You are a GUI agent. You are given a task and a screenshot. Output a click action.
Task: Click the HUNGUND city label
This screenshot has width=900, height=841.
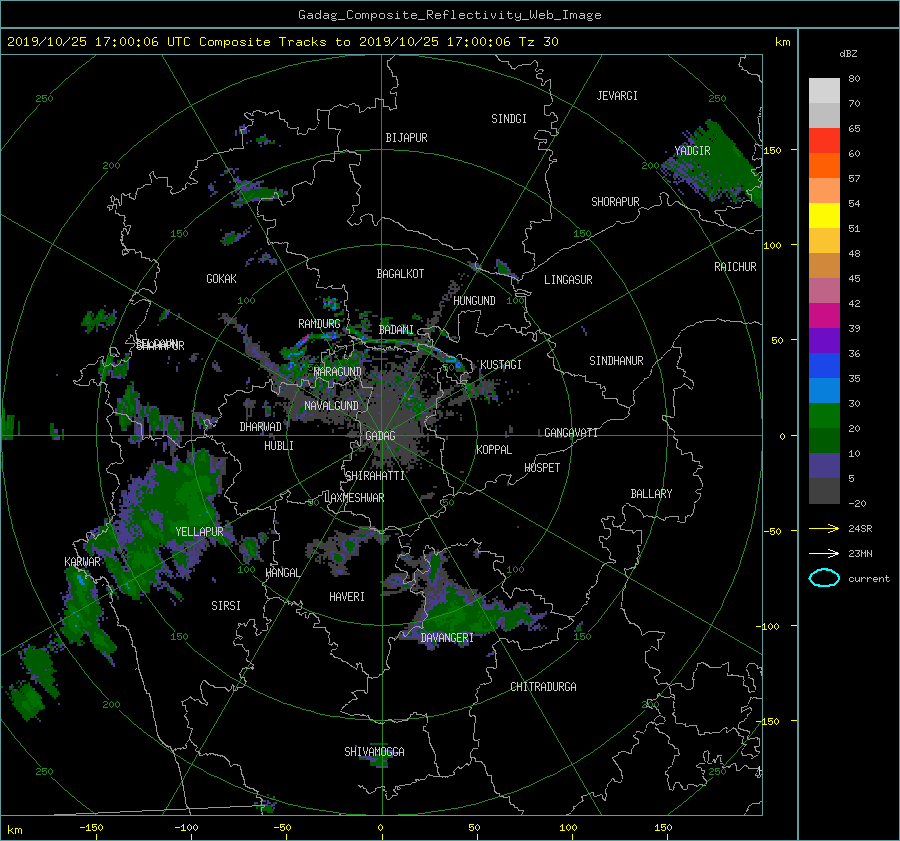pos(474,301)
